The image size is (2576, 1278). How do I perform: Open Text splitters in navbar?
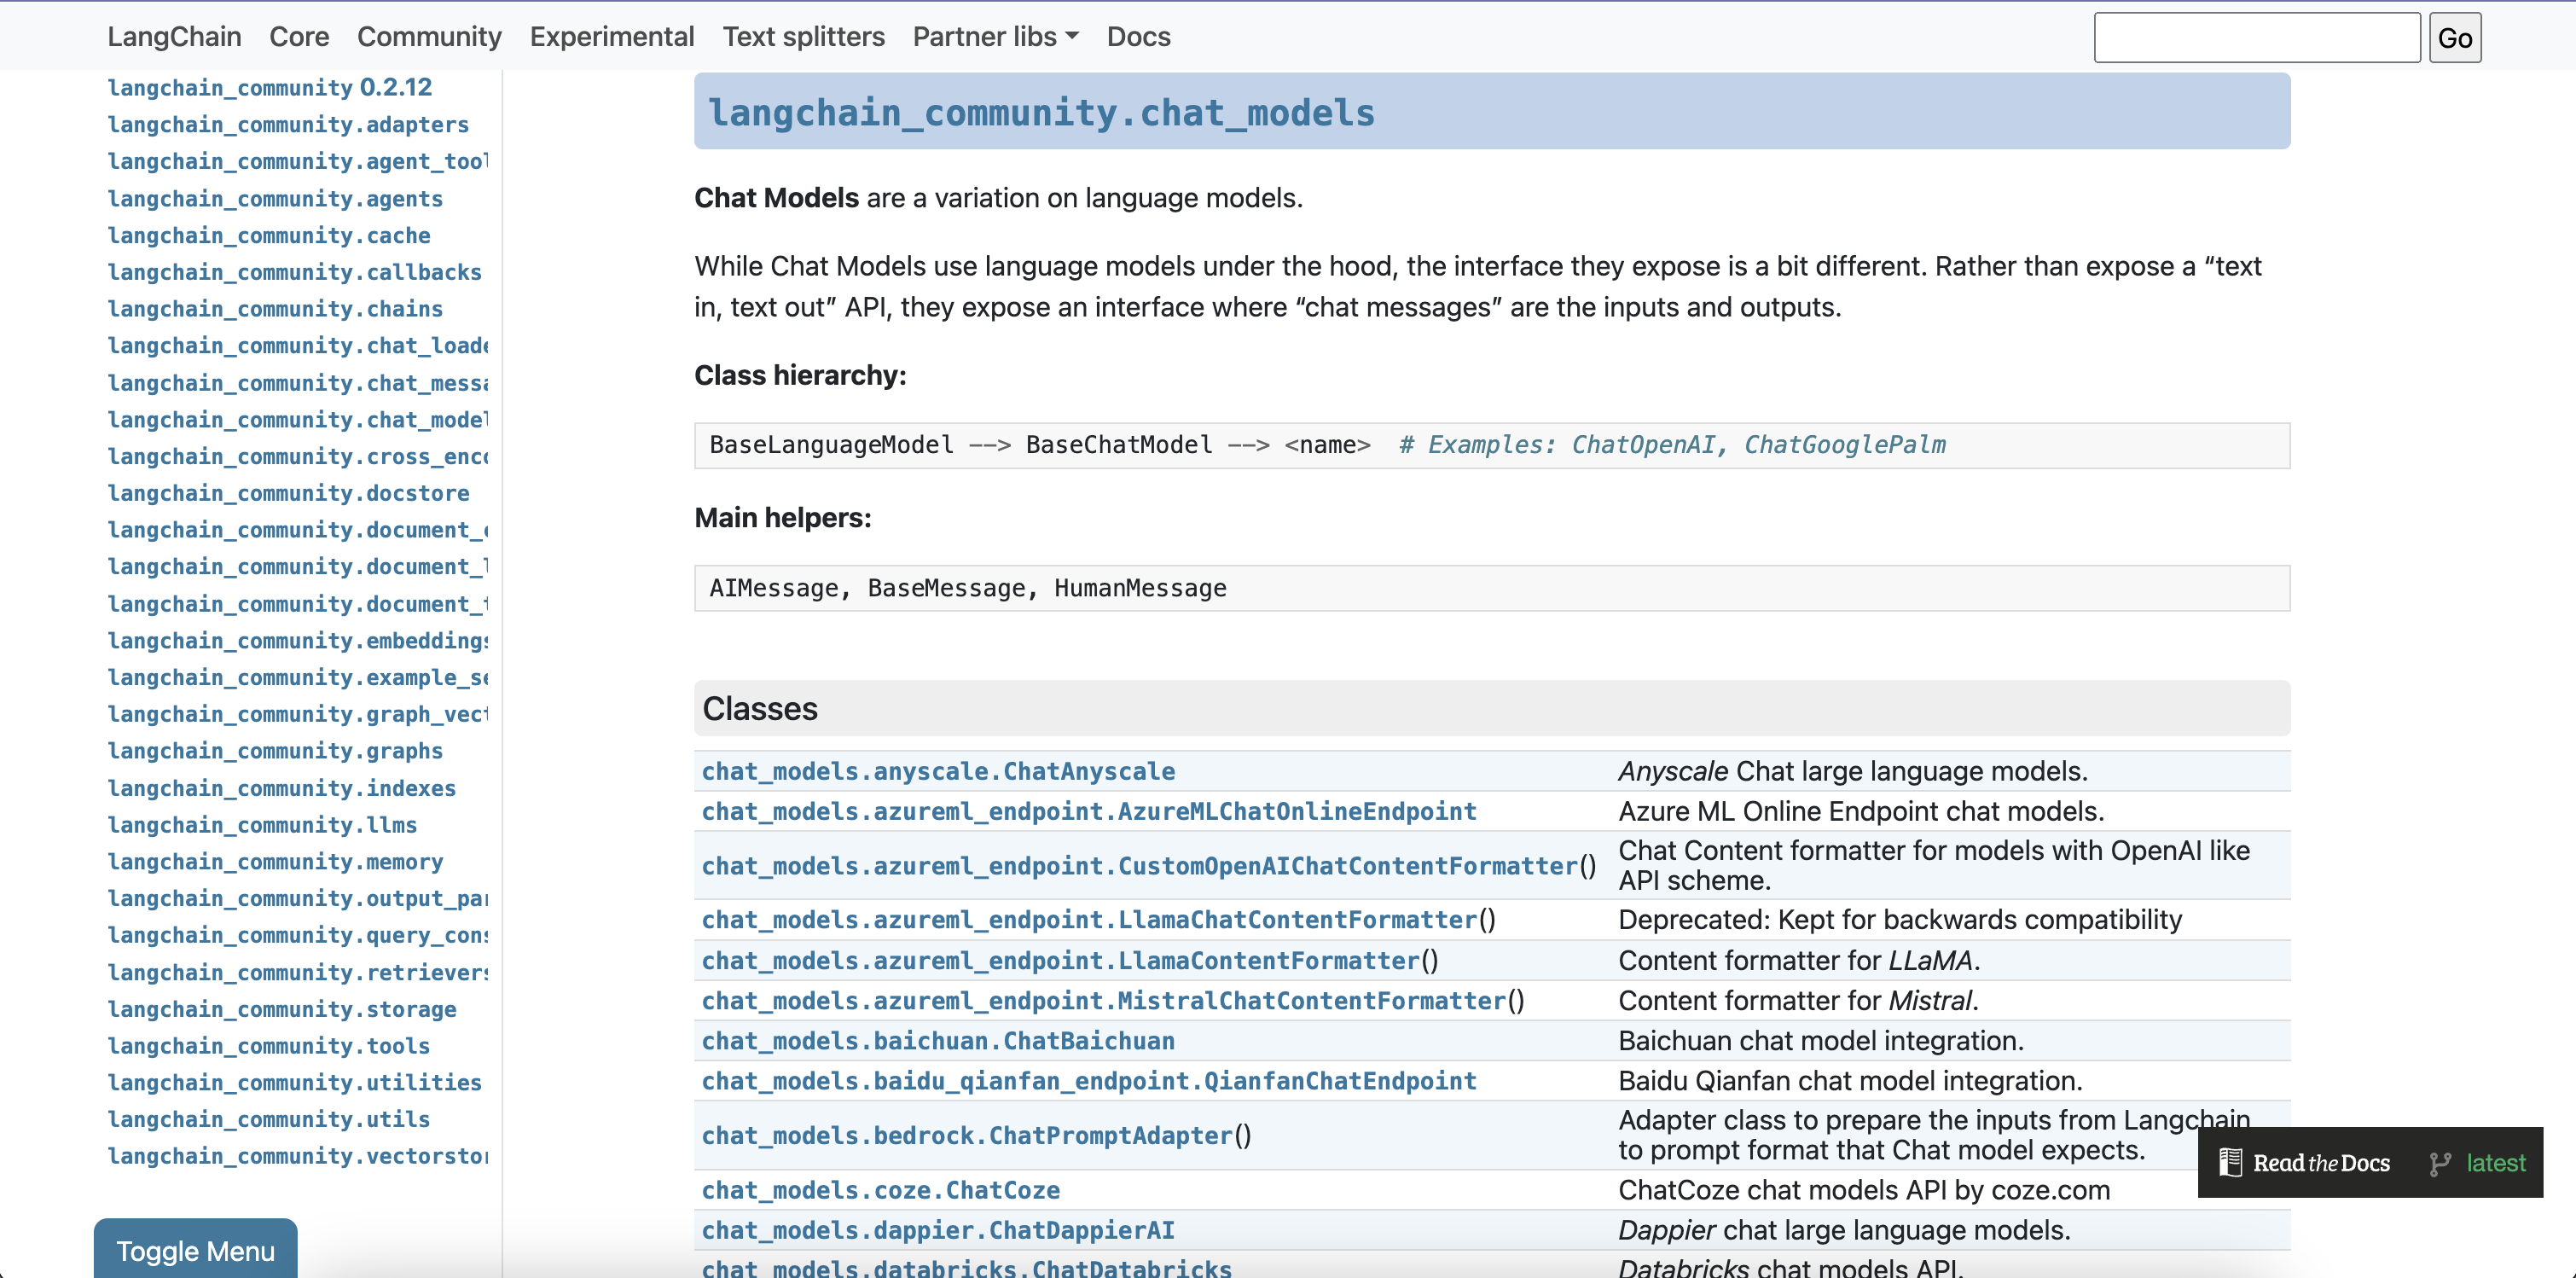pos(803,37)
